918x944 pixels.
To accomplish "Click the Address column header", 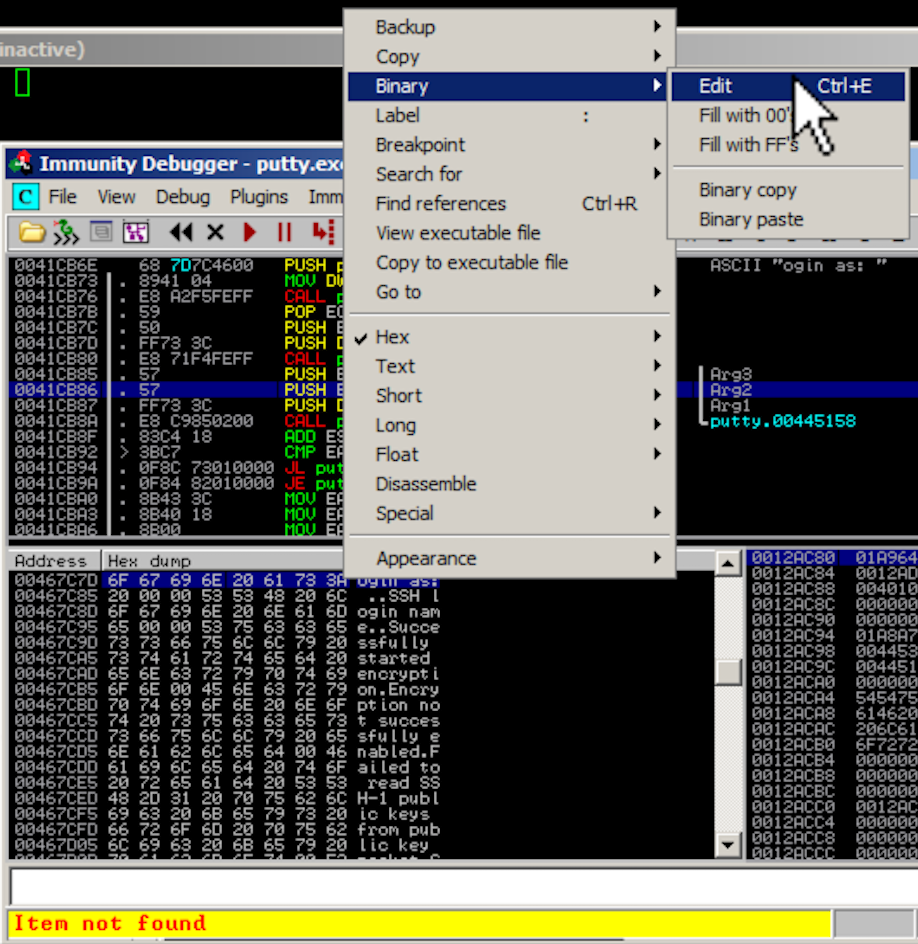I will pos(51,561).
